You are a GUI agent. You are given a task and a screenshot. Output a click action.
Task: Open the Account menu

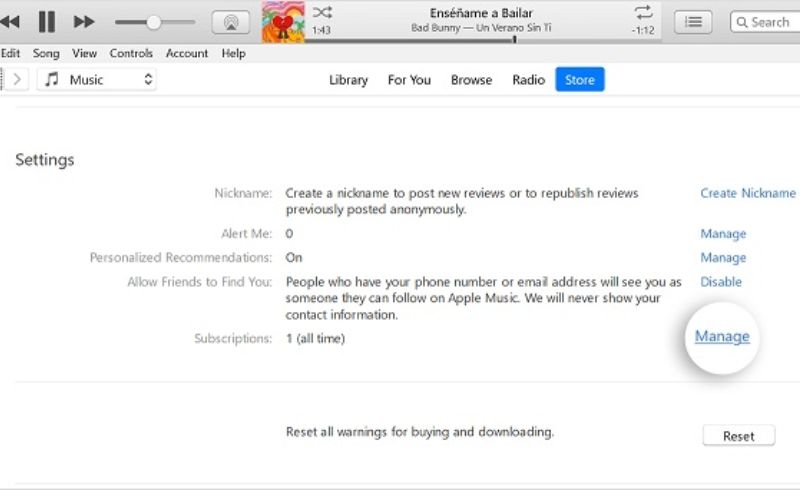pyautogui.click(x=187, y=53)
